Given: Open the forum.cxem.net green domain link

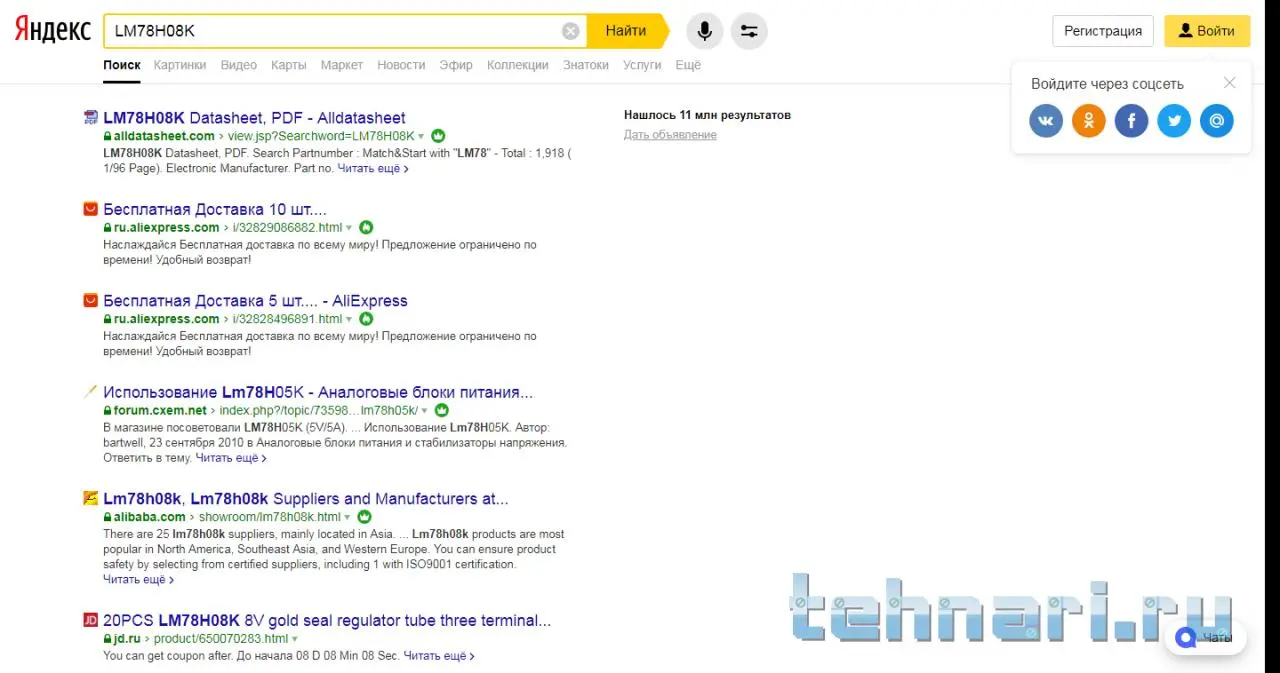Looking at the screenshot, I should (x=160, y=410).
